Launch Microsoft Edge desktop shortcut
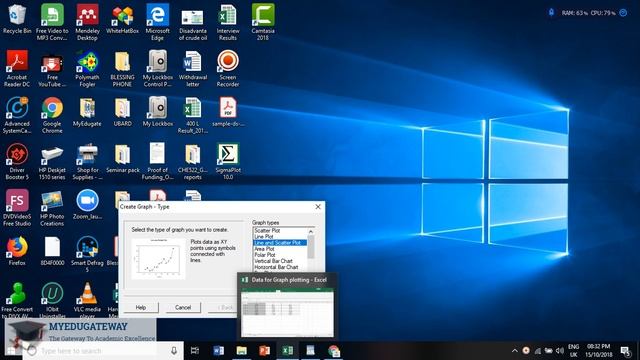This screenshot has width=640, height=360. pos(158,22)
